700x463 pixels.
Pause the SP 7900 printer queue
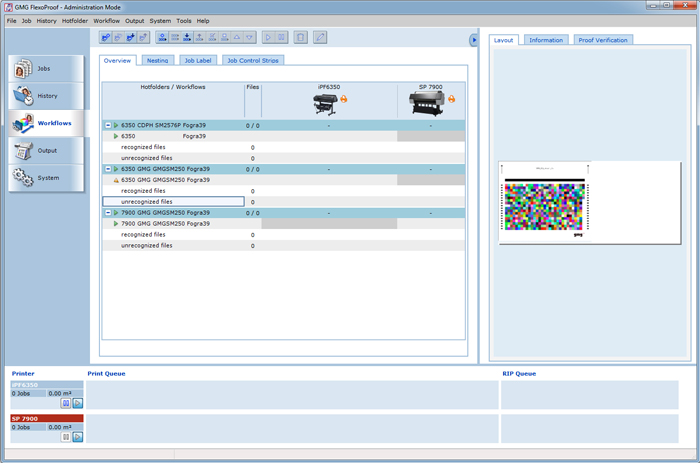click(66, 437)
